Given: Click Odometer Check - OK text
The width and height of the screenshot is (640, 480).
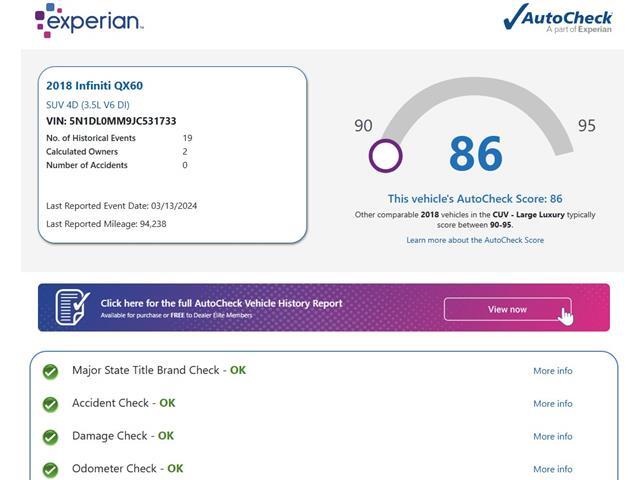Looking at the screenshot, I should pos(128,469).
